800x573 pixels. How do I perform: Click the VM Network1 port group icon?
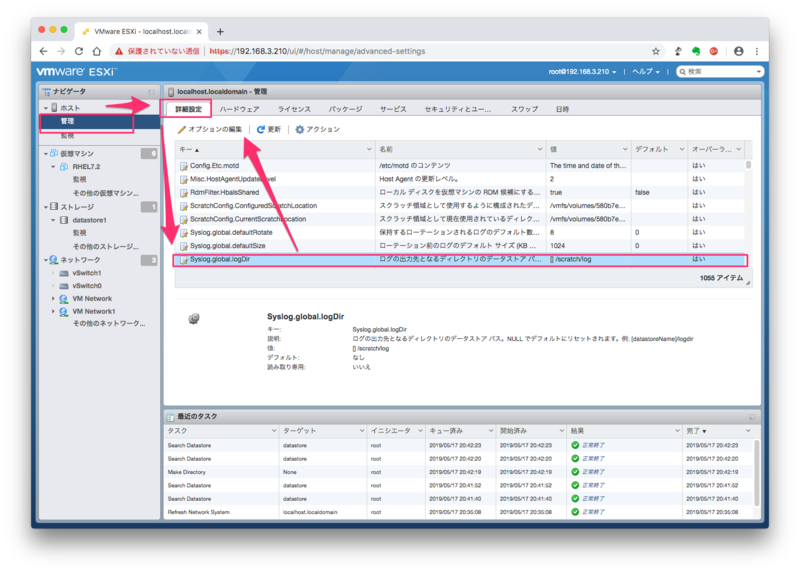(63, 311)
